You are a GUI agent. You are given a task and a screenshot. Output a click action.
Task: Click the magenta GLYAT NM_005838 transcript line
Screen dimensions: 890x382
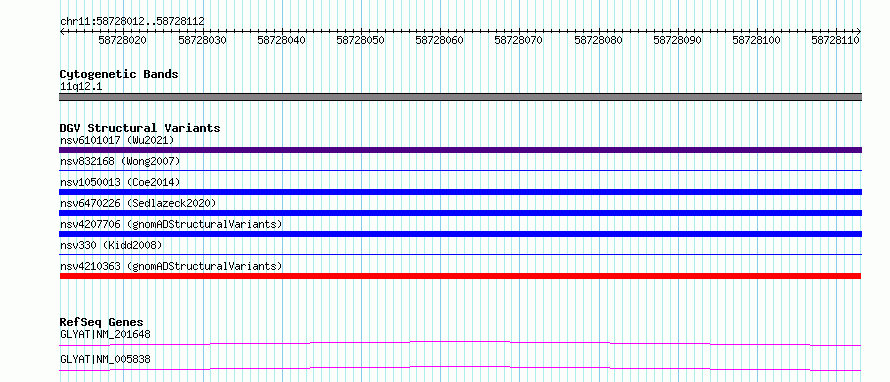tap(460, 368)
